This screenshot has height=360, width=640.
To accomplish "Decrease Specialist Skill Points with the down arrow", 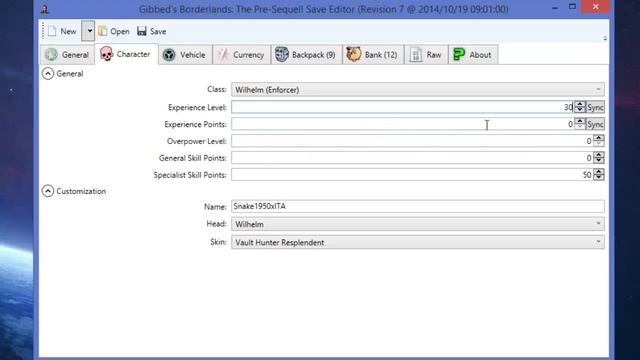I will [x=599, y=178].
